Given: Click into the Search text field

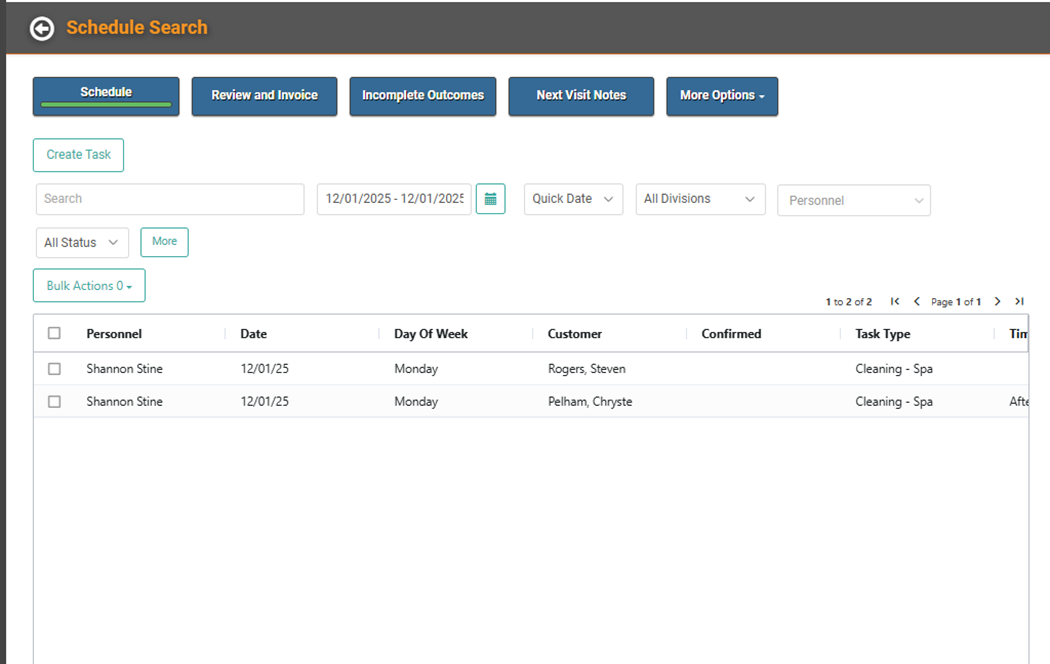Looking at the screenshot, I should 170,199.
